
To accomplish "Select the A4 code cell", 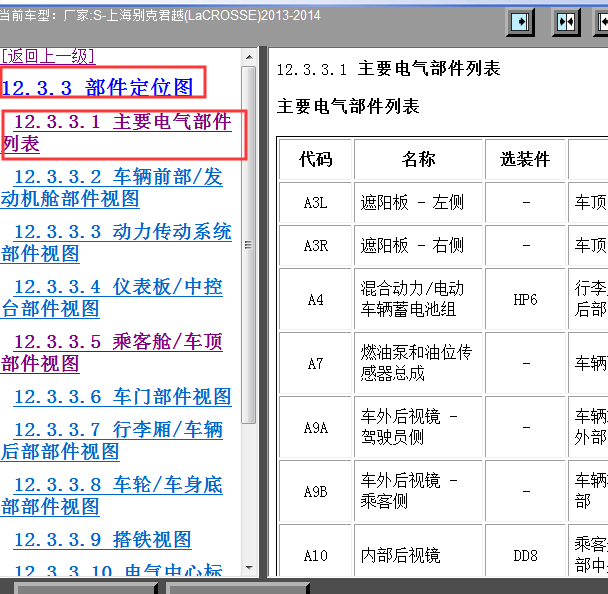I will click(x=315, y=299).
